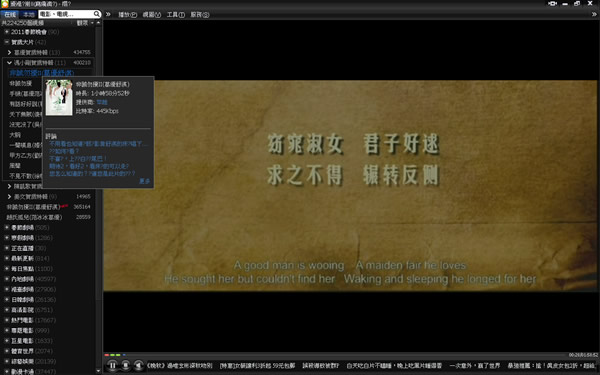Select the 大腕 movie in the list
This screenshot has width=600, height=375.
pyautogui.click(x=15, y=135)
